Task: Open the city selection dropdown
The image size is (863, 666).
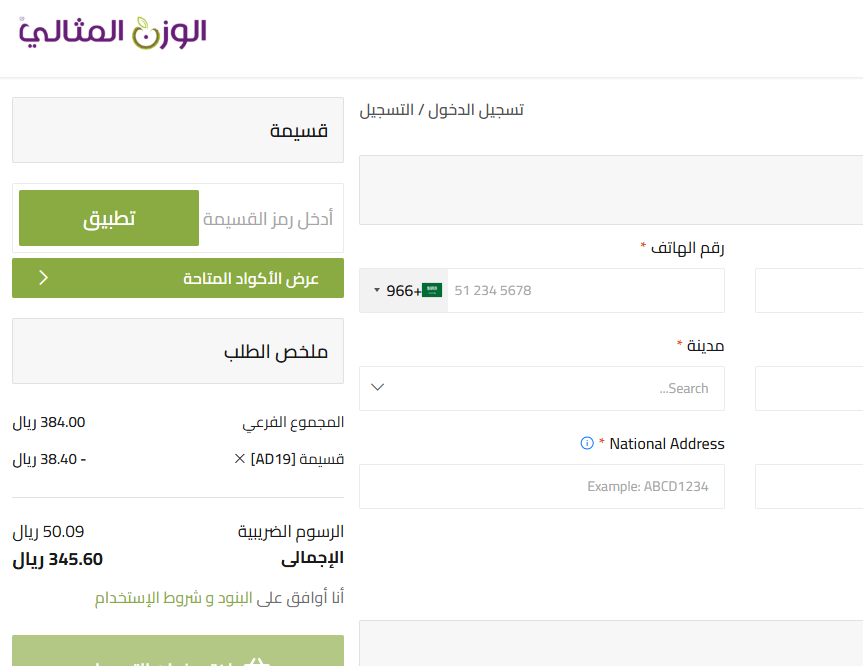Action: [541, 388]
